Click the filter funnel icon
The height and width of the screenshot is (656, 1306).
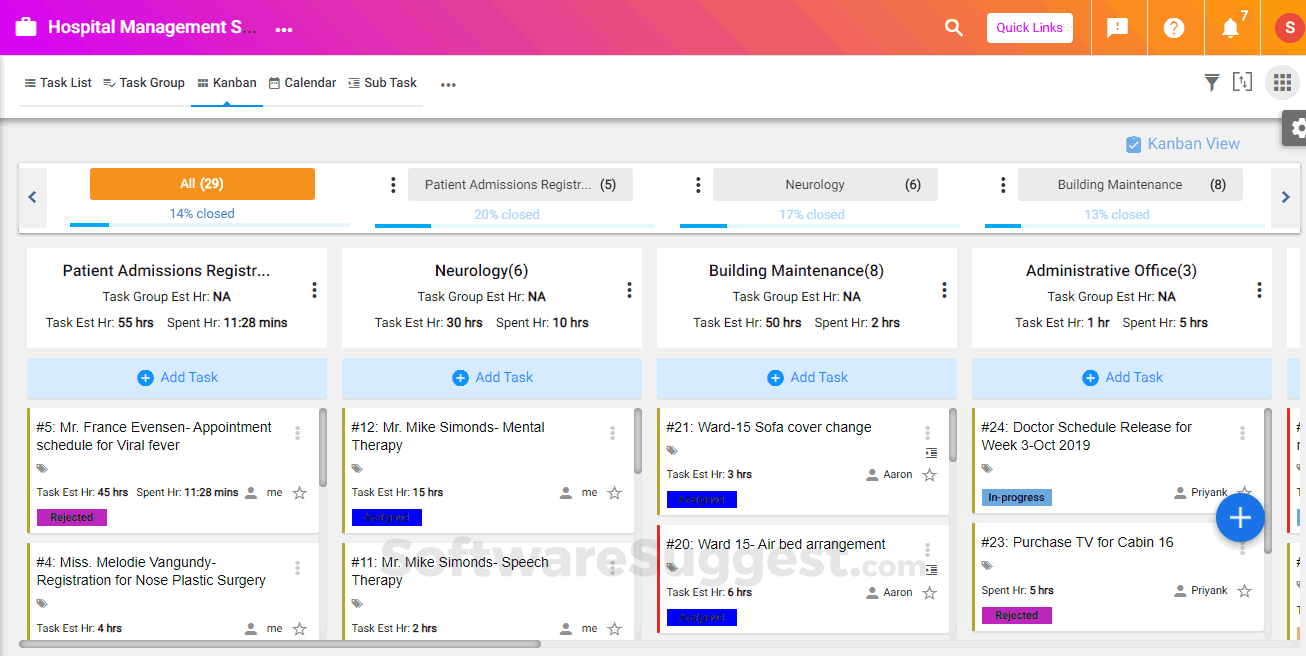1211,83
